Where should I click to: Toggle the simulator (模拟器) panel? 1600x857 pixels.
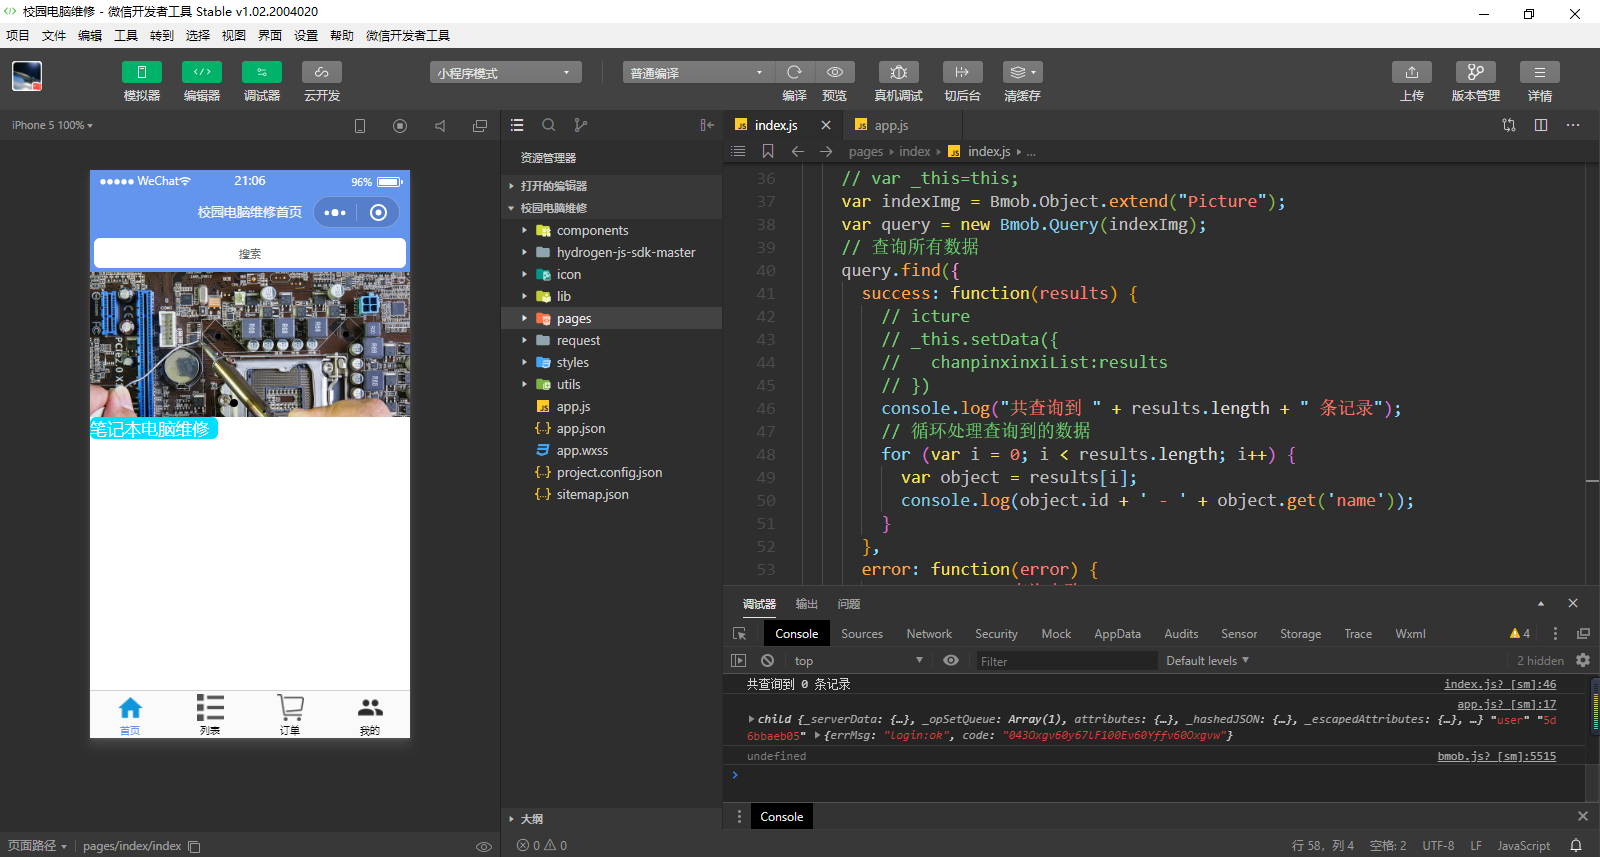[141, 72]
